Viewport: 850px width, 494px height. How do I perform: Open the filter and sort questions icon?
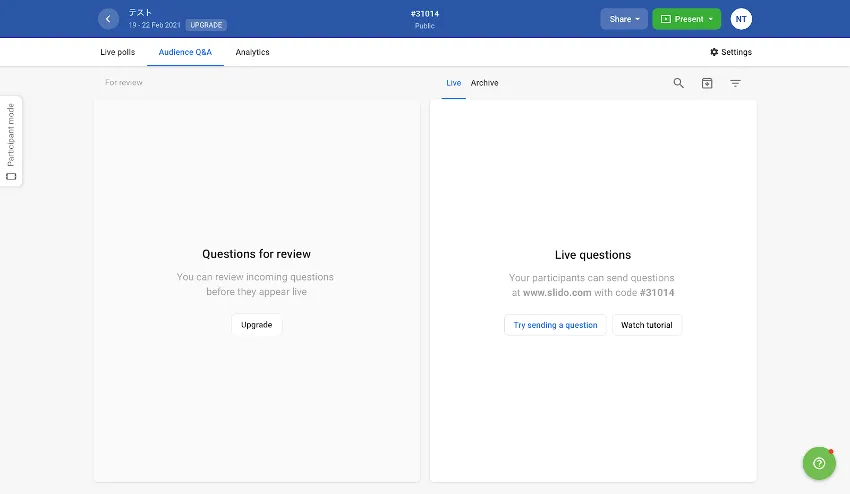coord(735,83)
